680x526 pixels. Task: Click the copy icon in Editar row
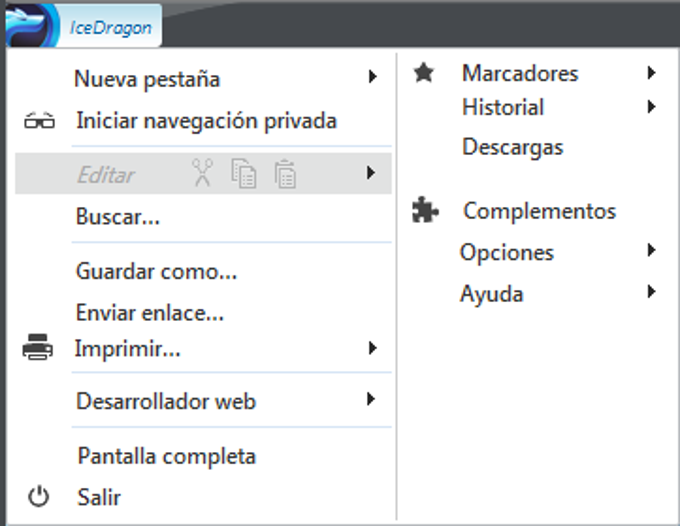pos(244,174)
